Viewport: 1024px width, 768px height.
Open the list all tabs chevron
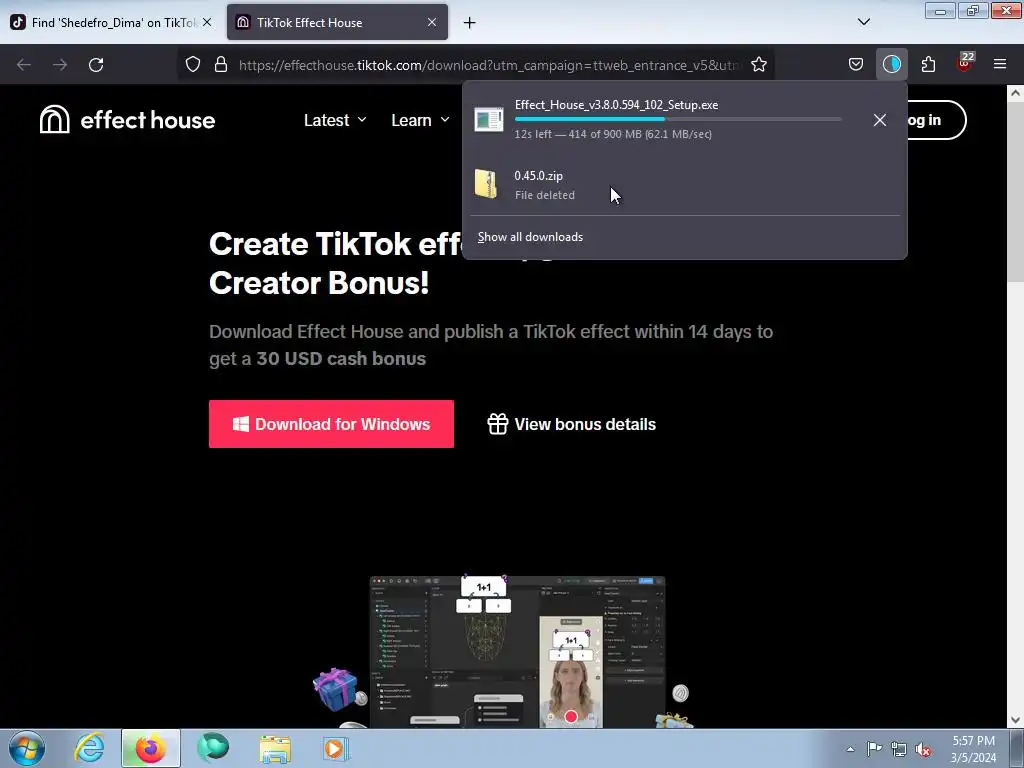click(863, 22)
